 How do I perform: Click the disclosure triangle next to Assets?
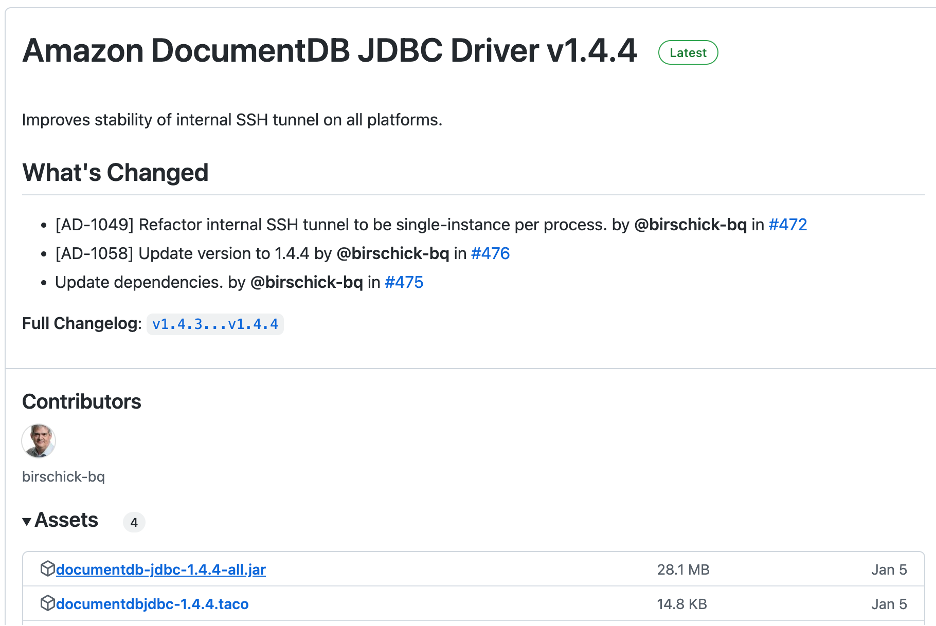pyautogui.click(x=27, y=520)
